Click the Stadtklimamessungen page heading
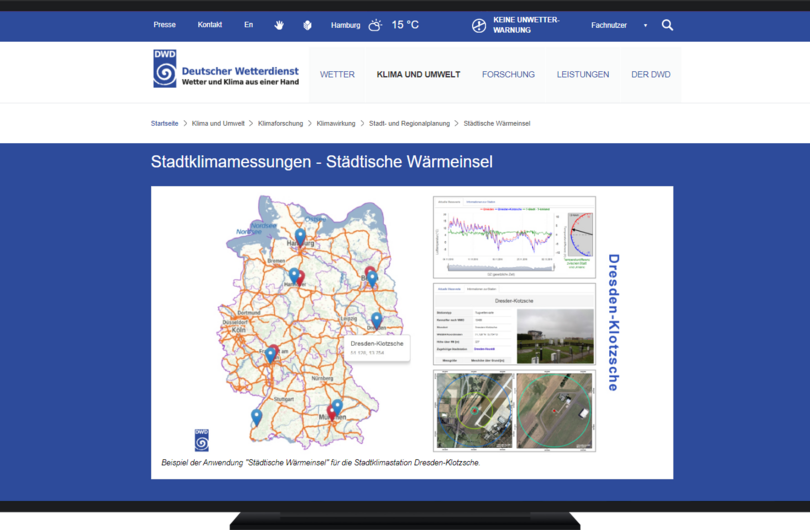The height and width of the screenshot is (530, 810). pyautogui.click(x=321, y=162)
